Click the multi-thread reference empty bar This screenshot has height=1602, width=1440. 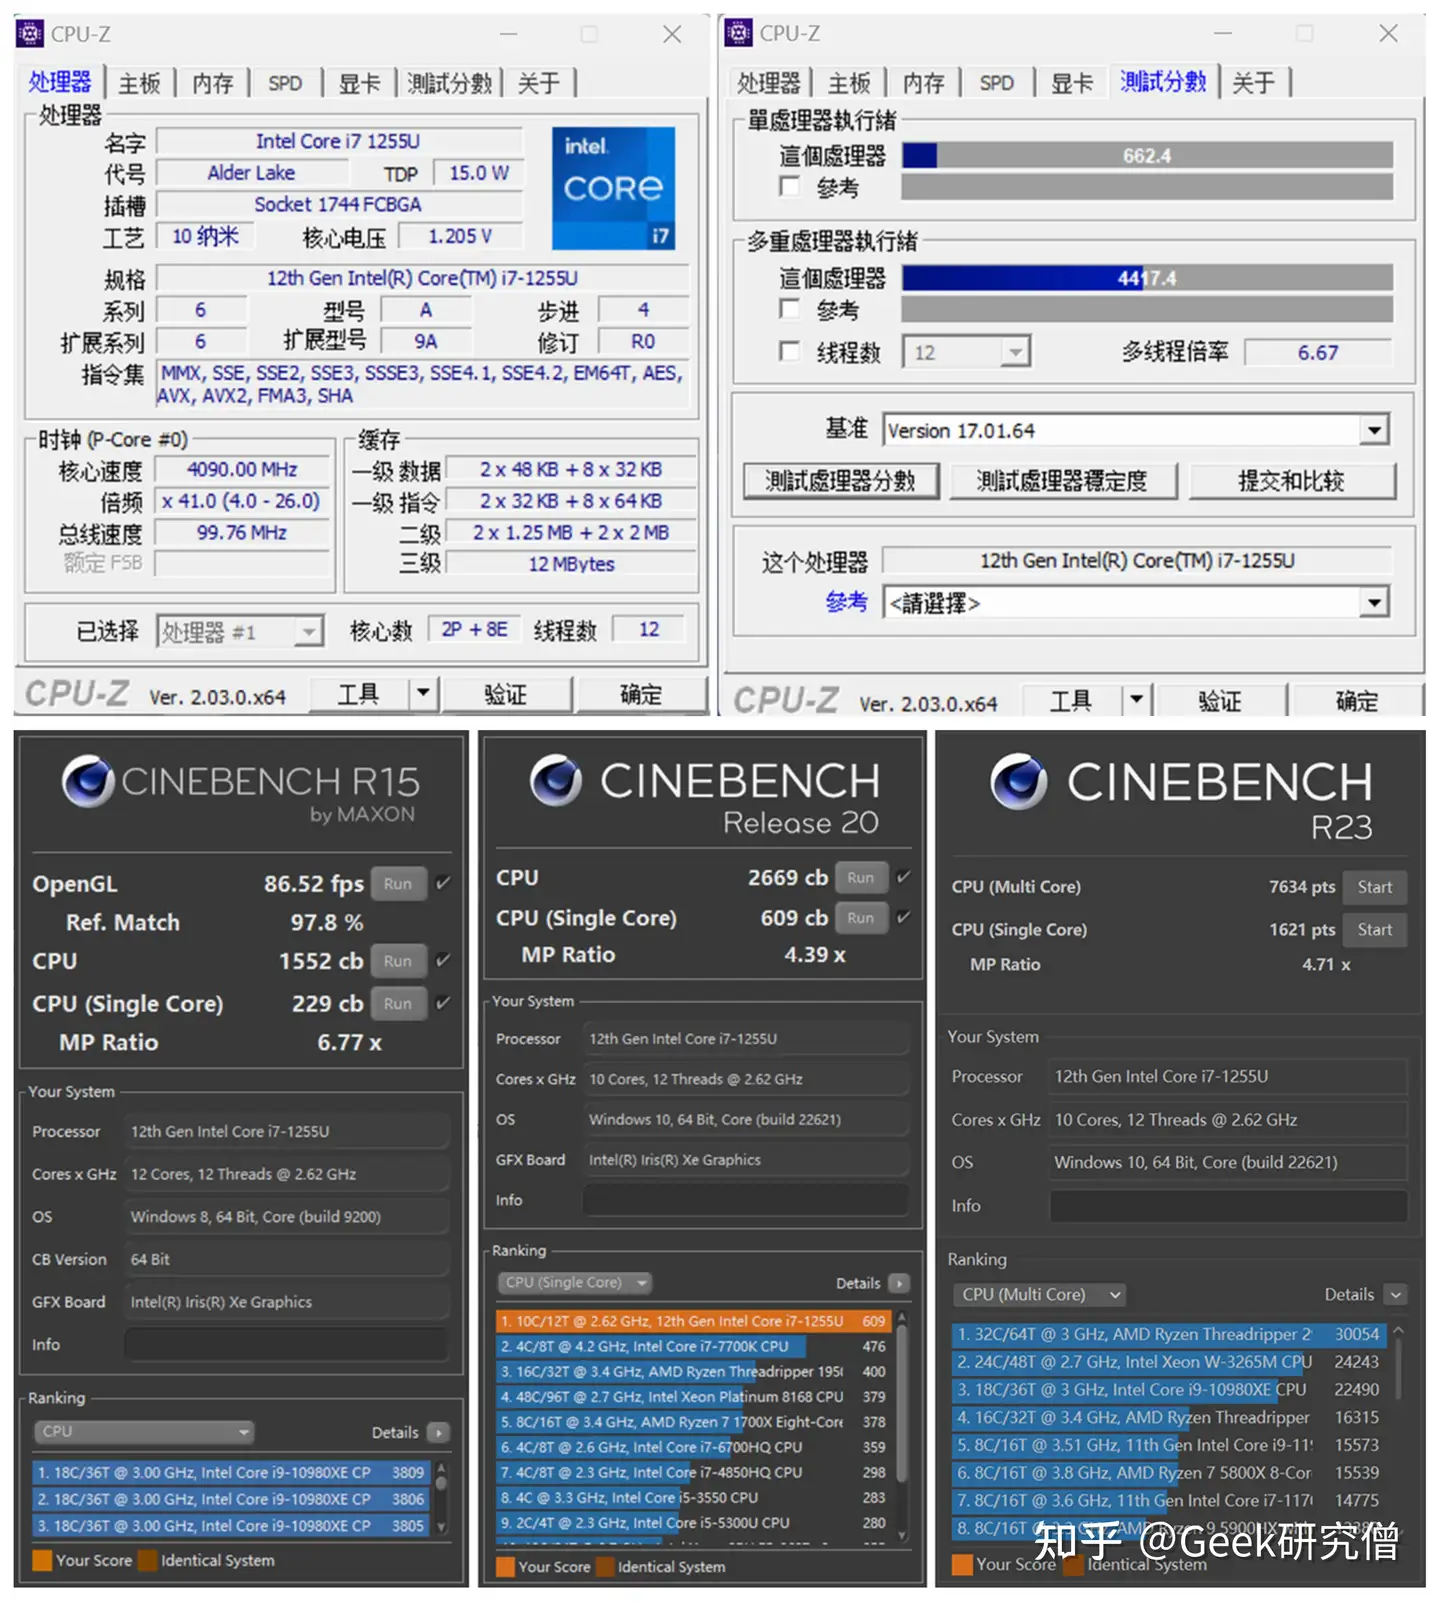(x=1147, y=309)
